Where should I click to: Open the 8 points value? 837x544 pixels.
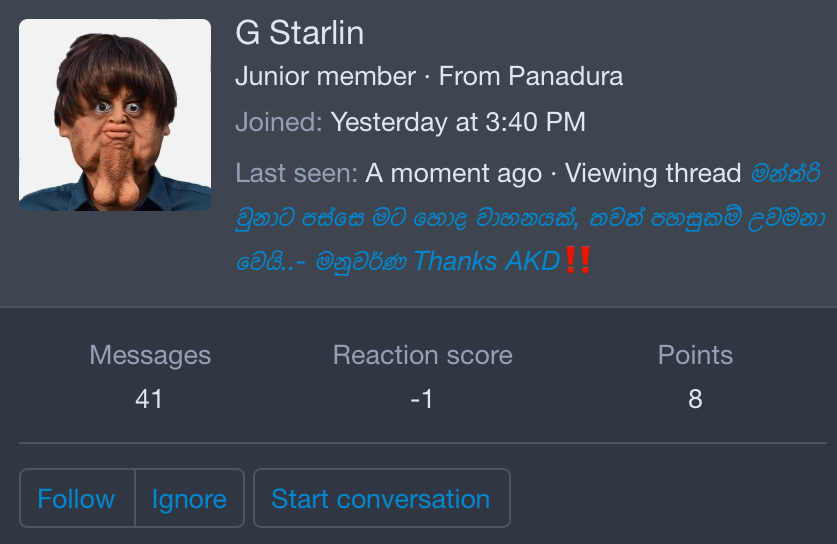click(695, 399)
